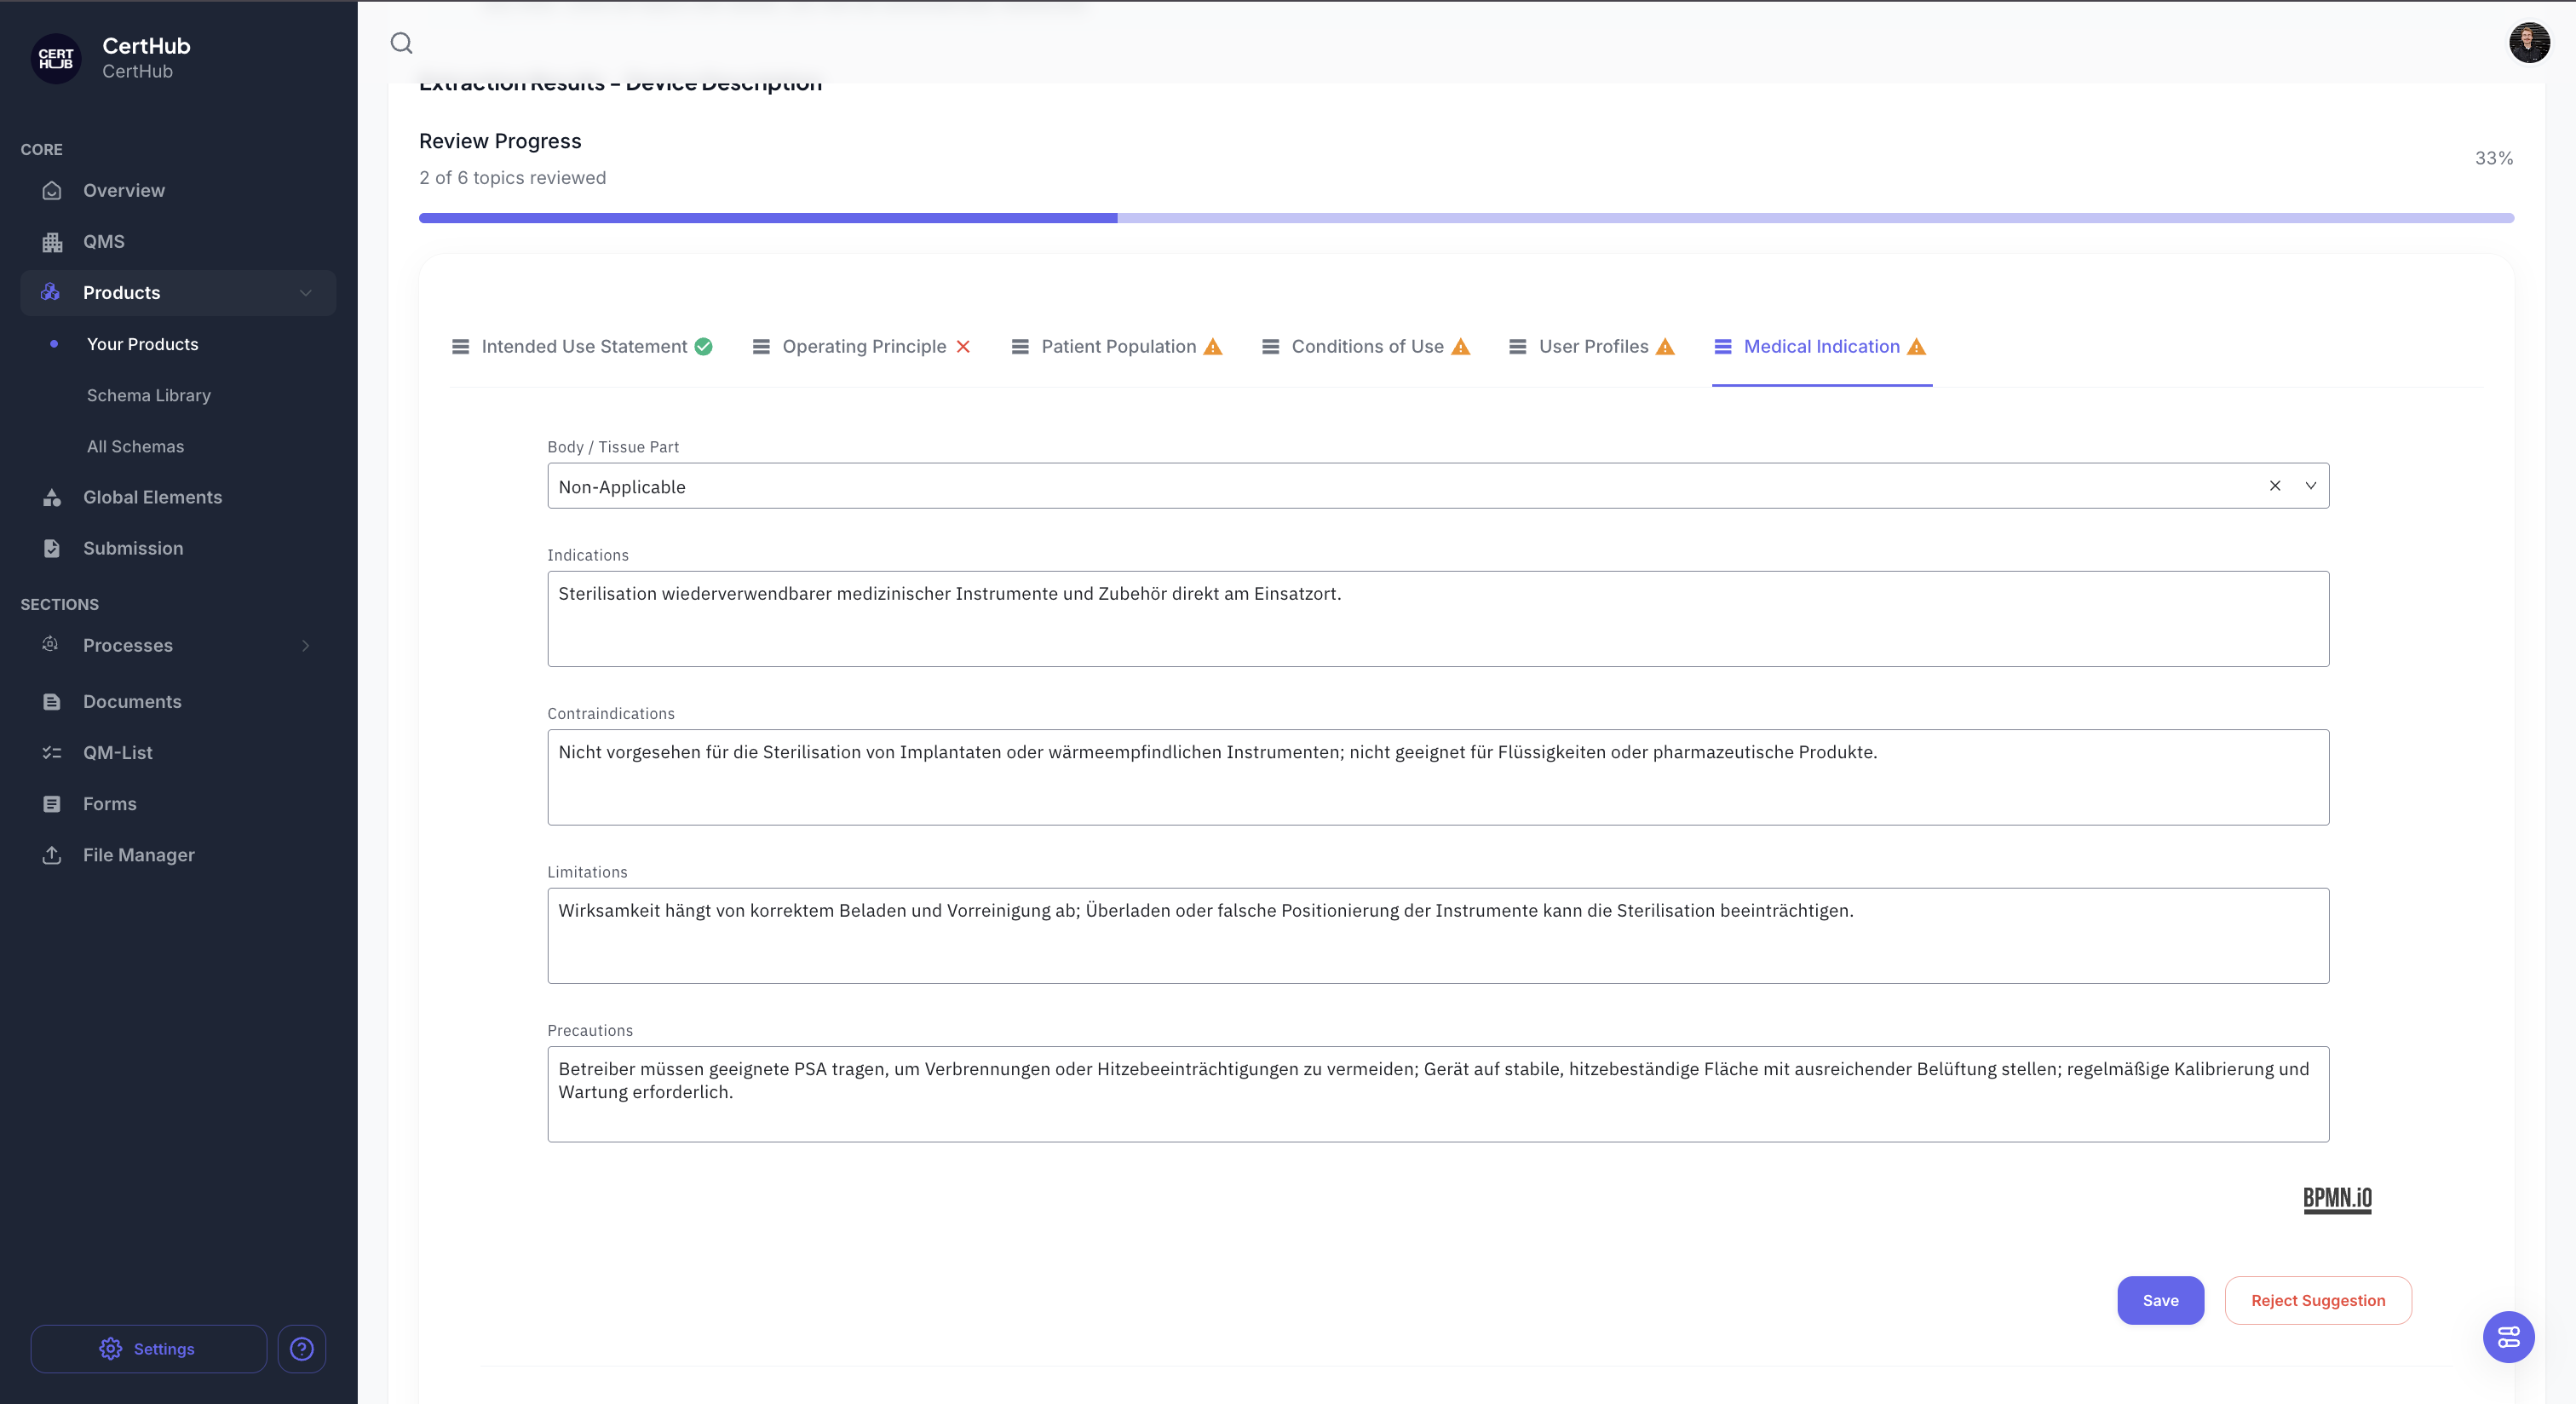Select the QM-List sidebar icon

[51, 752]
